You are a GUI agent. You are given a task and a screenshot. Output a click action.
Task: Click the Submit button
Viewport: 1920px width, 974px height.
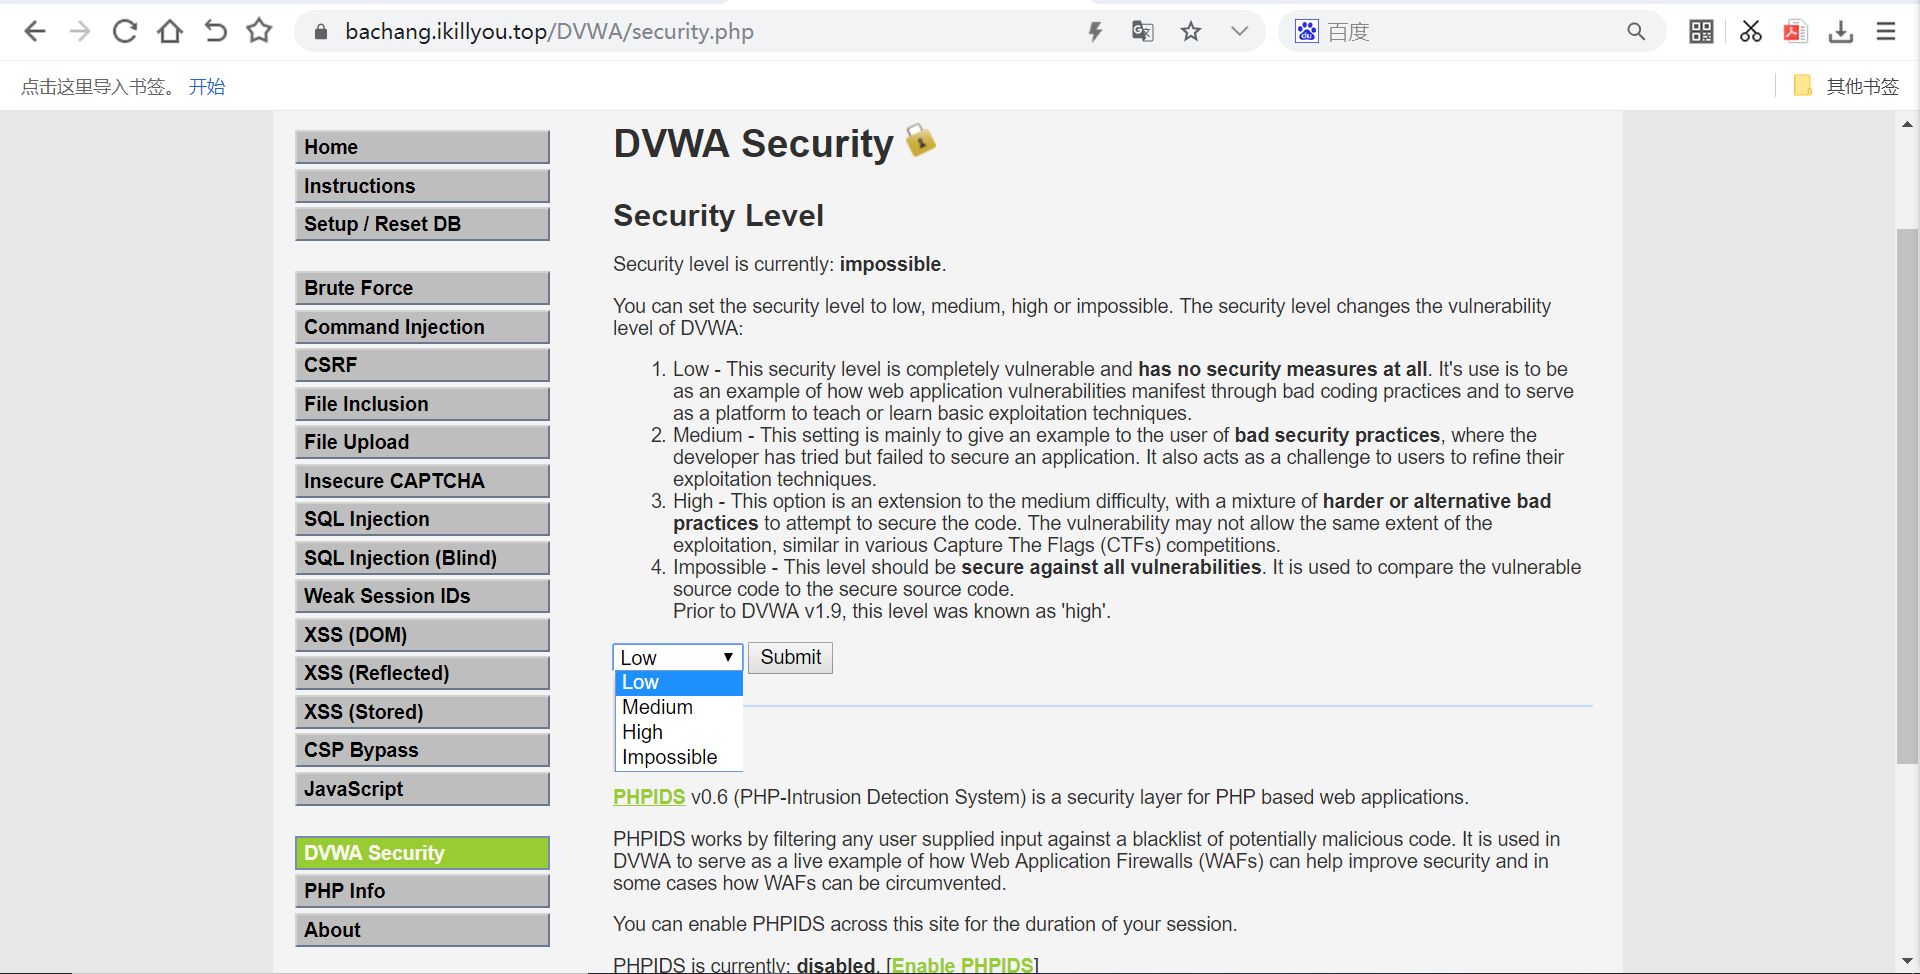point(790,657)
